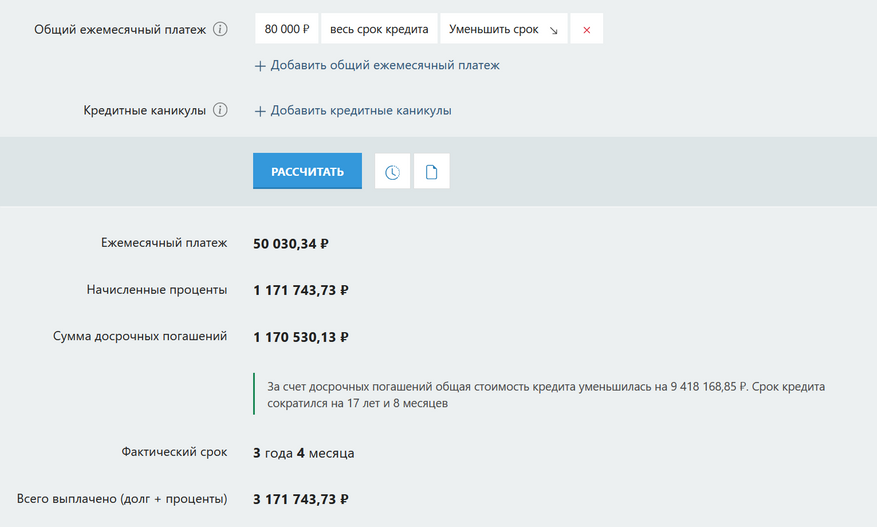Click info icon beside Кредитные каникулы
The height and width of the screenshot is (527, 877).
(x=220, y=110)
